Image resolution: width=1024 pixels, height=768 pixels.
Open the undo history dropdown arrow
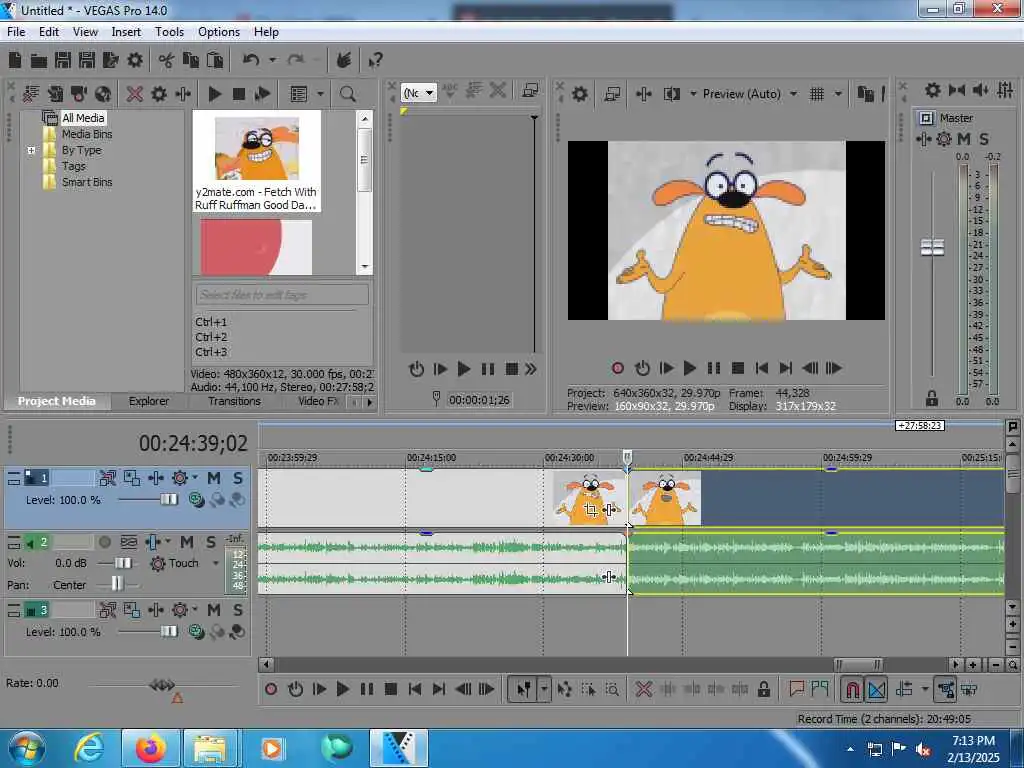272,60
